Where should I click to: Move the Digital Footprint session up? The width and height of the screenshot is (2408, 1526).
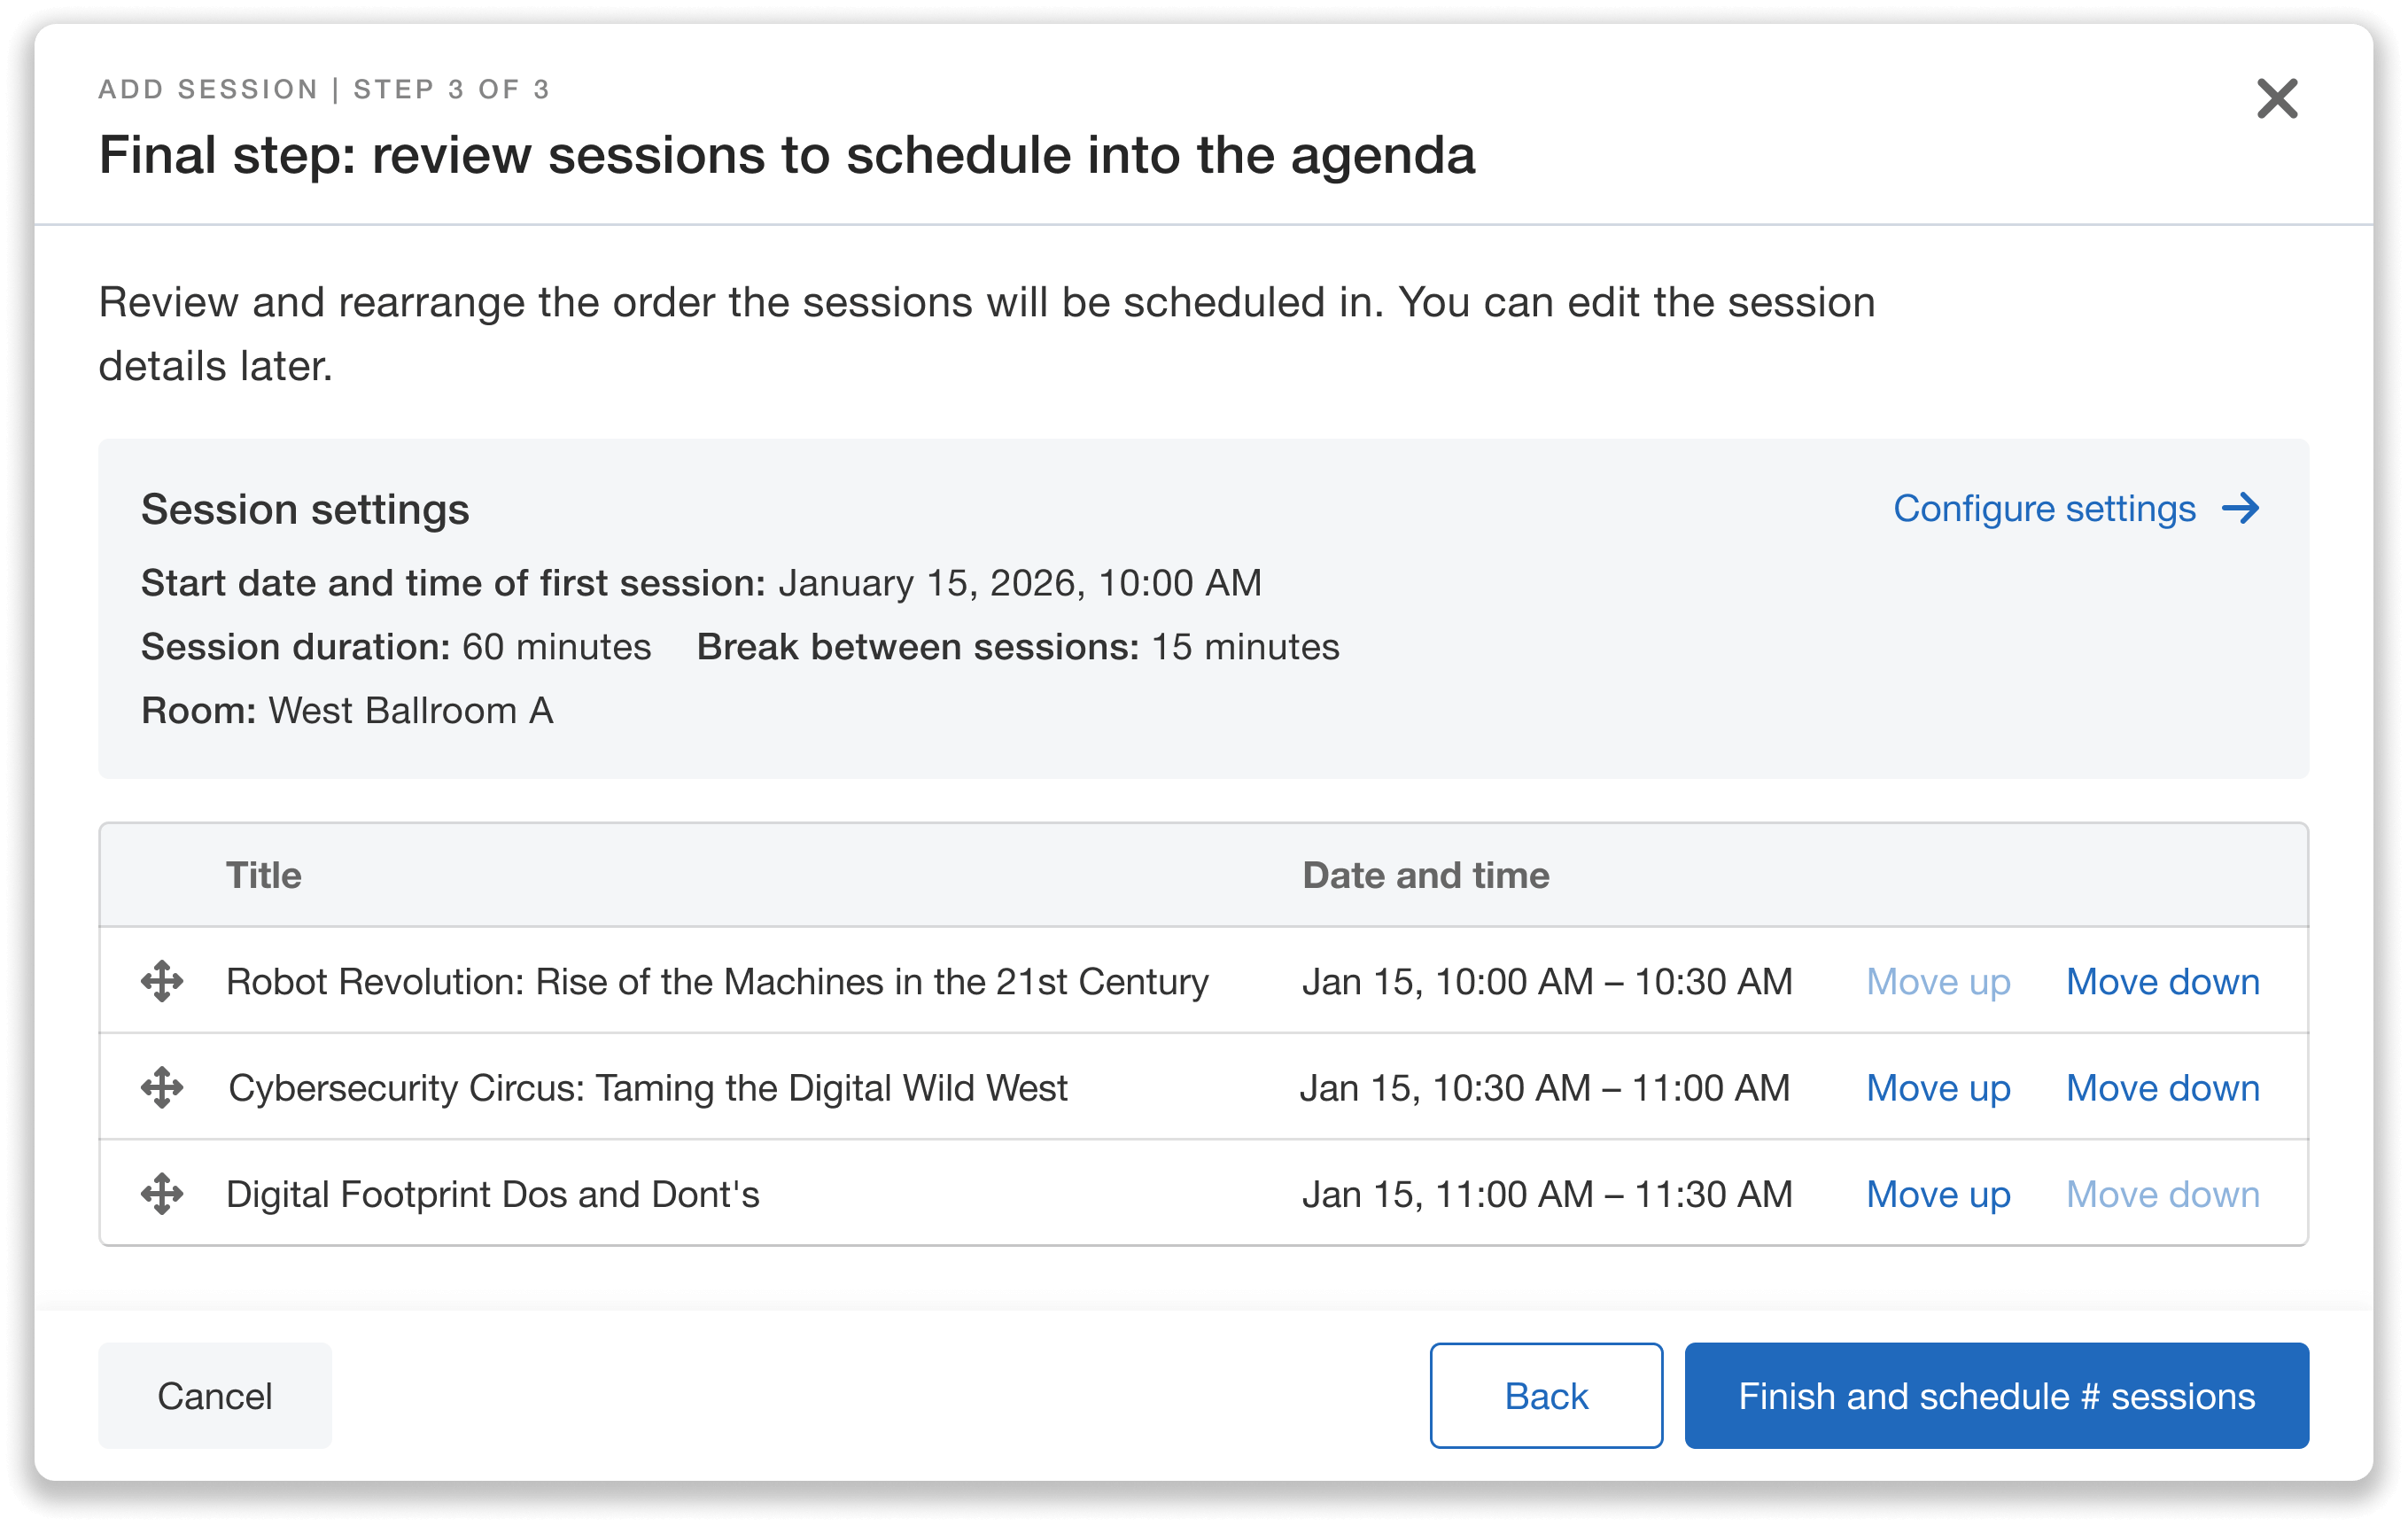[x=1938, y=1194]
